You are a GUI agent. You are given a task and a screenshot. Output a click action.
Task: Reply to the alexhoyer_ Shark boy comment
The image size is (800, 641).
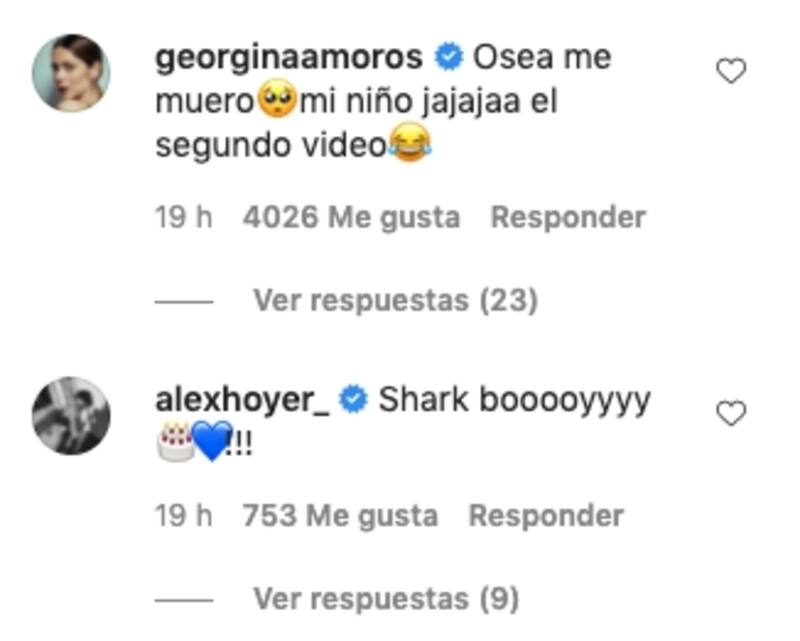(x=546, y=516)
